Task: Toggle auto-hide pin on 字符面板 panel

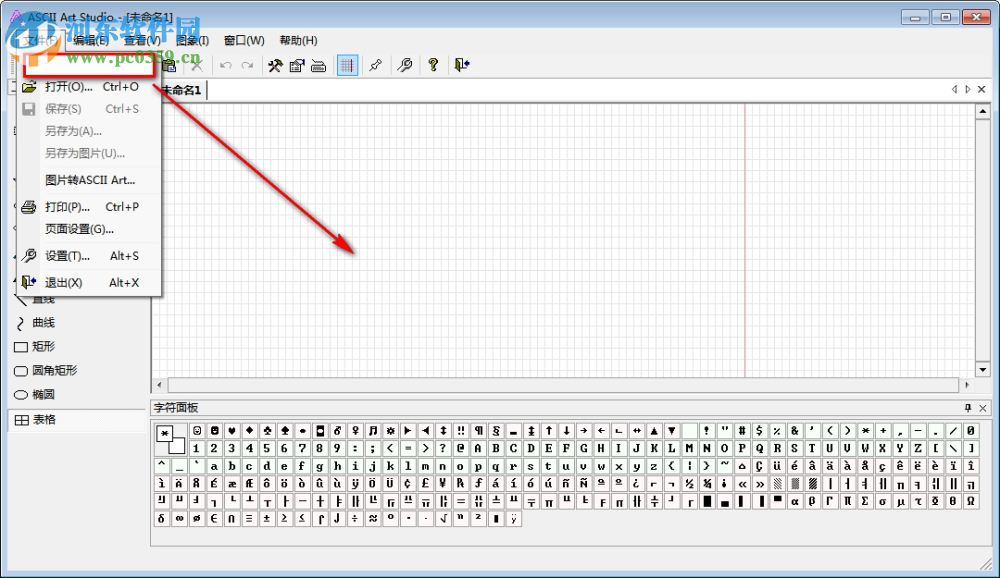Action: tap(968, 407)
